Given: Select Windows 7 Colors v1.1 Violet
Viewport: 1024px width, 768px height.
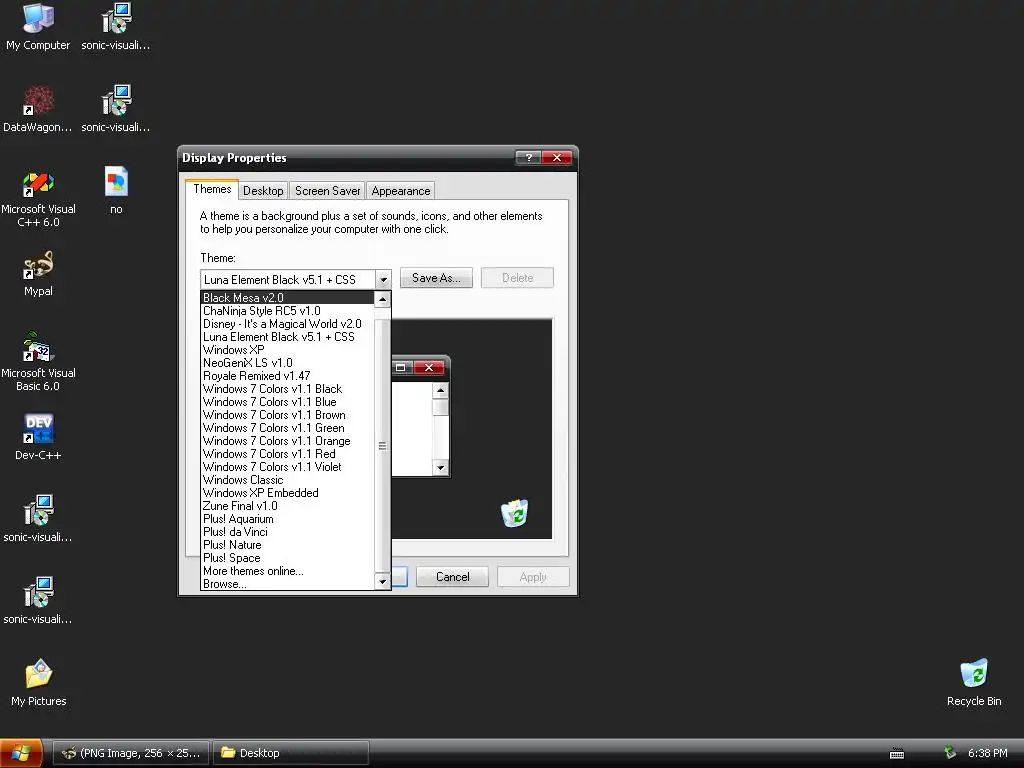Looking at the screenshot, I should click(287, 467).
